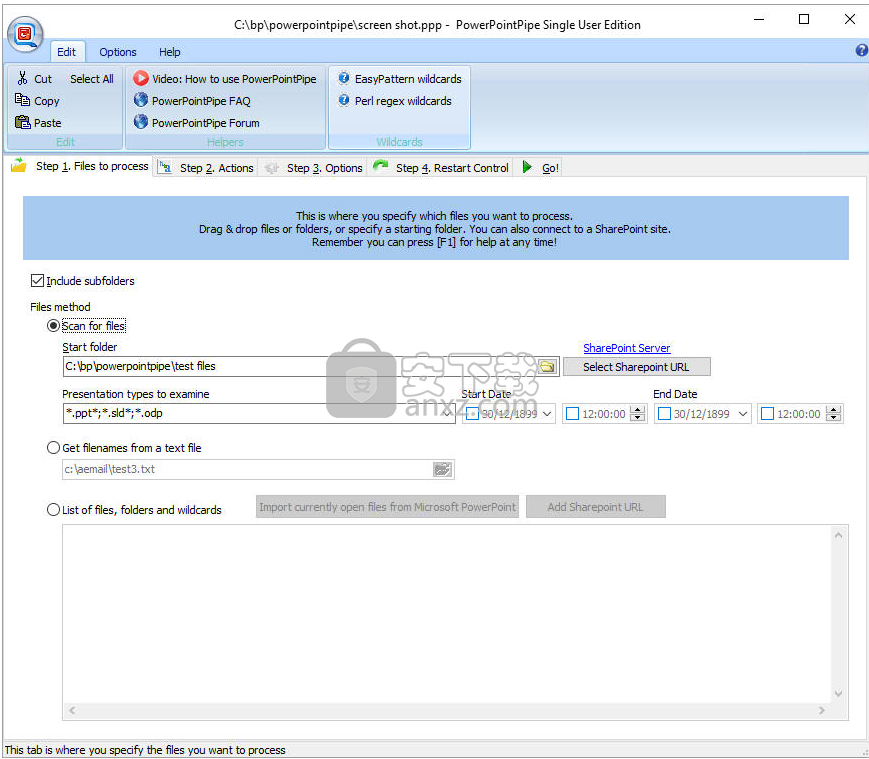Click Import currently open files from Microsoft PowerPoint
The image size is (869, 759).
[x=387, y=507]
